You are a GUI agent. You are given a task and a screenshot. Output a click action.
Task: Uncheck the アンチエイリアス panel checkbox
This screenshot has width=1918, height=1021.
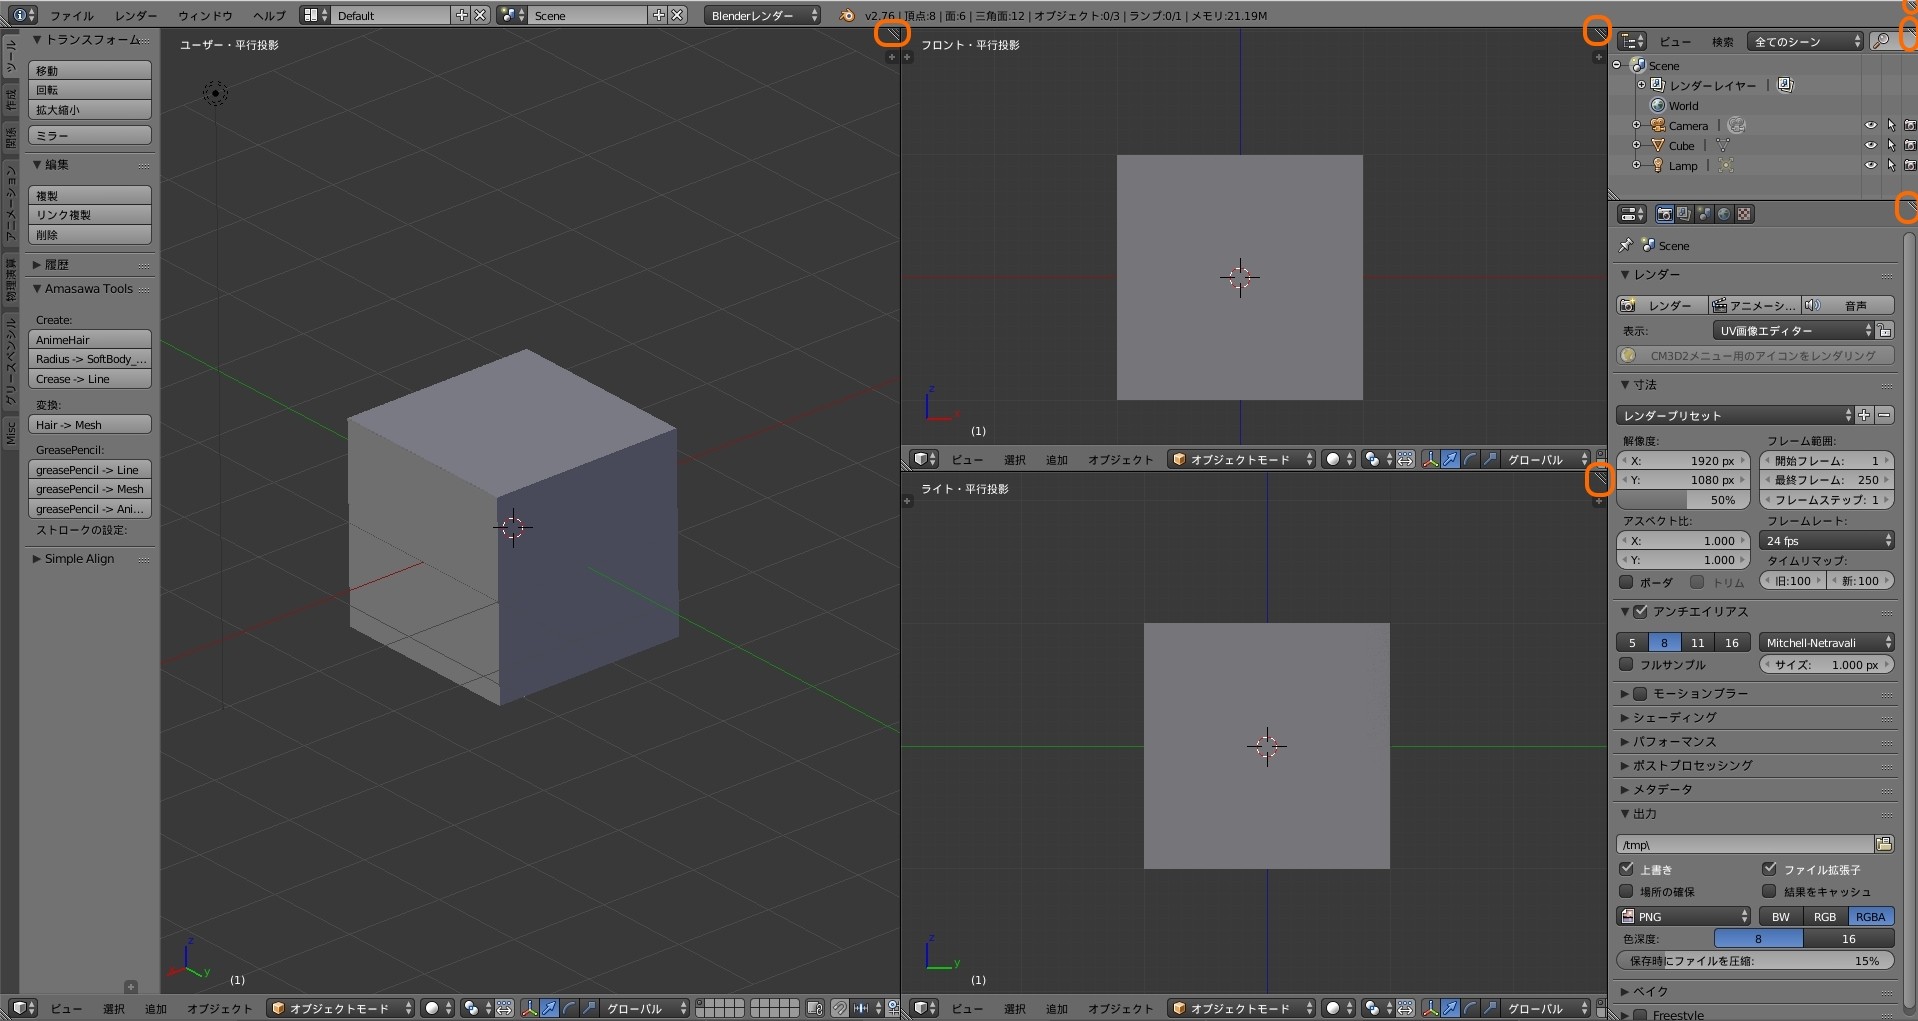point(1640,611)
